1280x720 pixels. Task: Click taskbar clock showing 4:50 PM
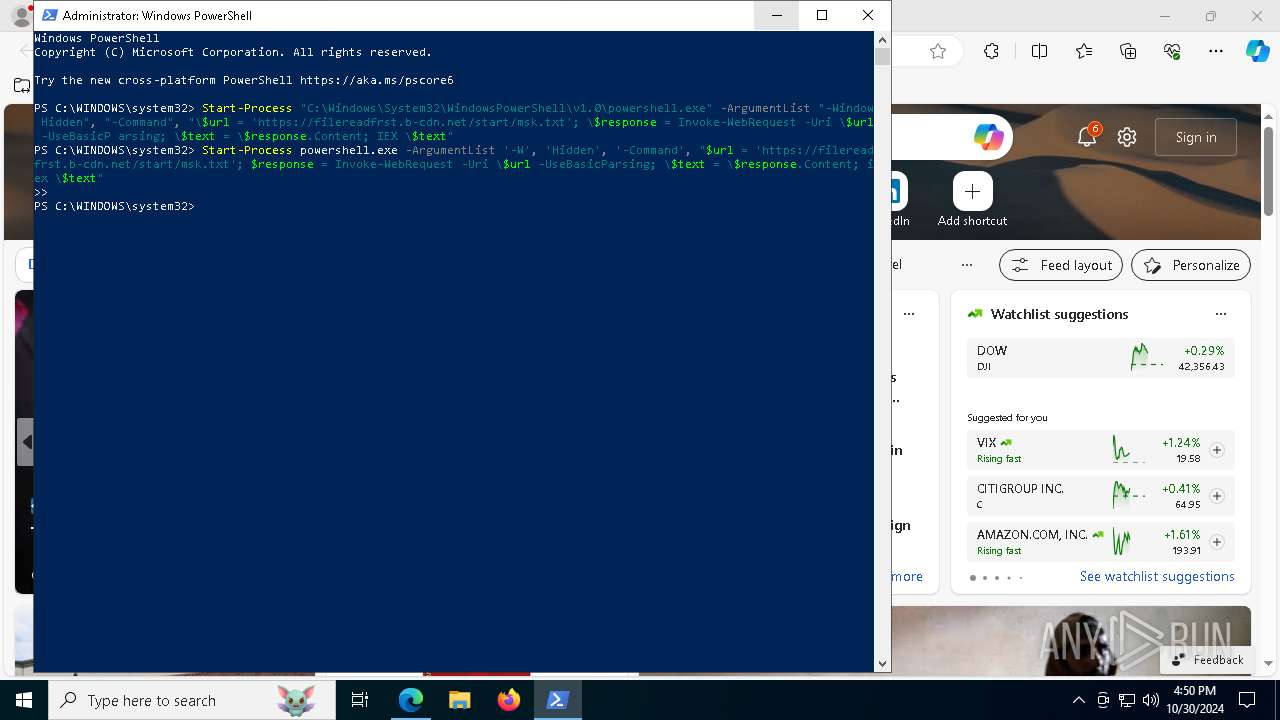pos(1193,700)
